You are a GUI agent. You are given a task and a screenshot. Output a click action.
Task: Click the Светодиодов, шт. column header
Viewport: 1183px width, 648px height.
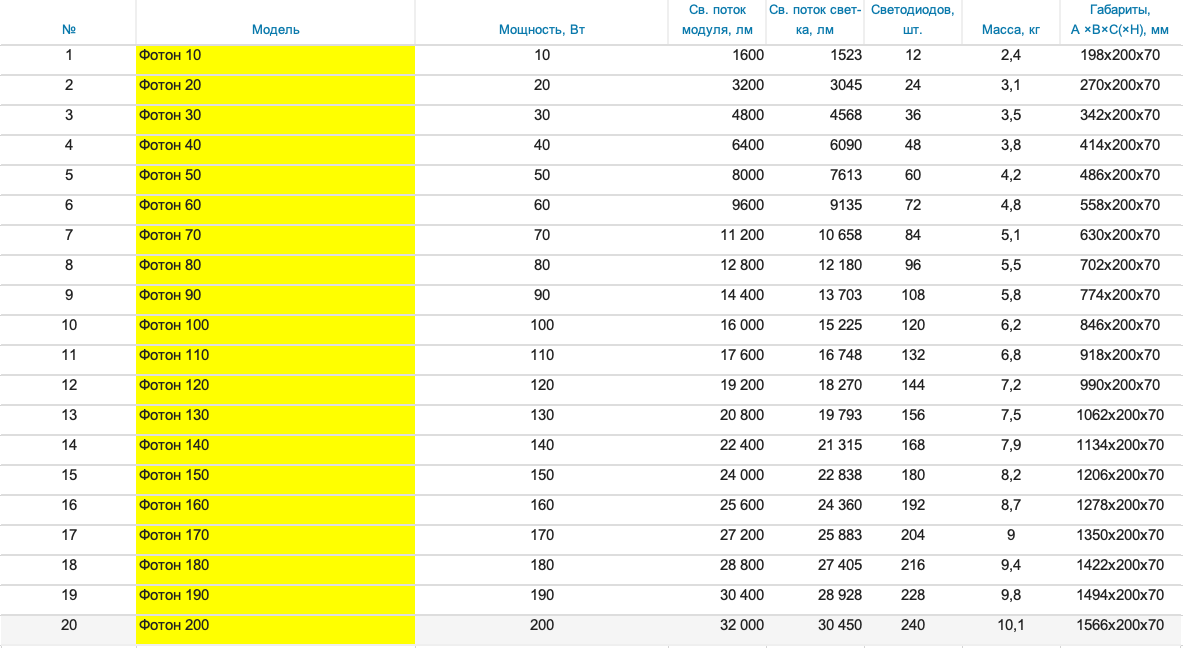pyautogui.click(x=913, y=20)
